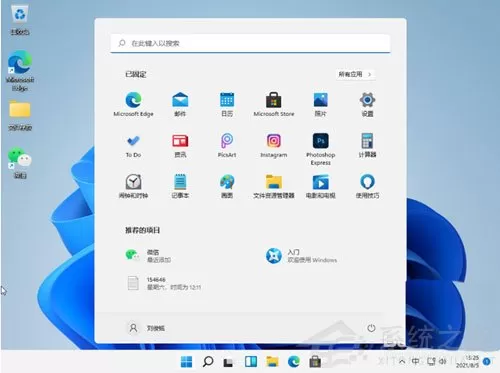Open the power options button
Viewport: 500px width, 373px height.
(x=371, y=328)
